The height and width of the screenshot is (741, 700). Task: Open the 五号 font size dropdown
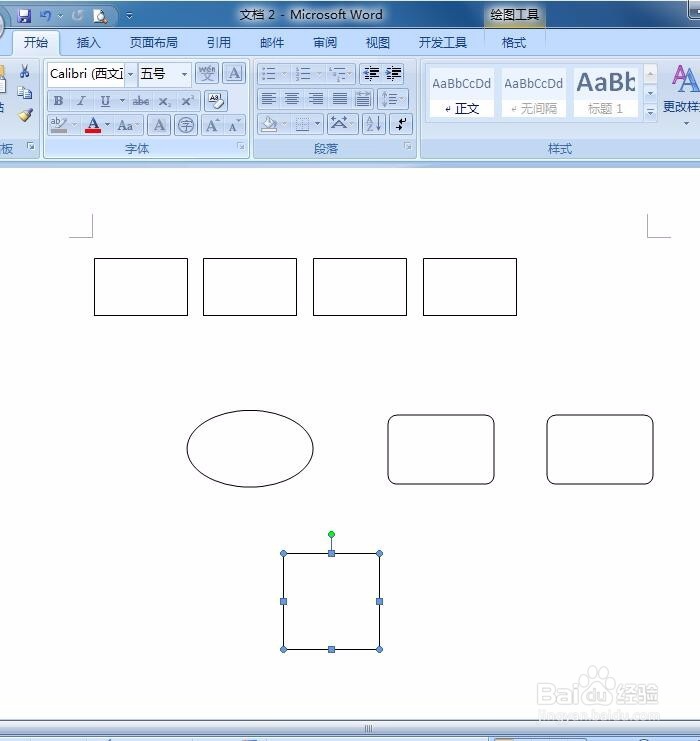184,75
